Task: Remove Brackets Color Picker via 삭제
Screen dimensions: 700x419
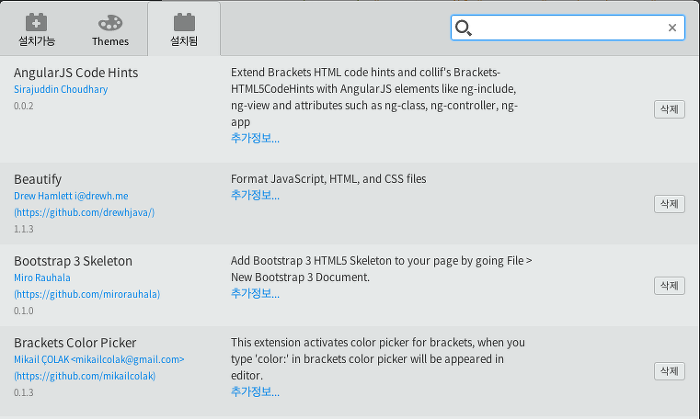Action: pyautogui.click(x=669, y=371)
